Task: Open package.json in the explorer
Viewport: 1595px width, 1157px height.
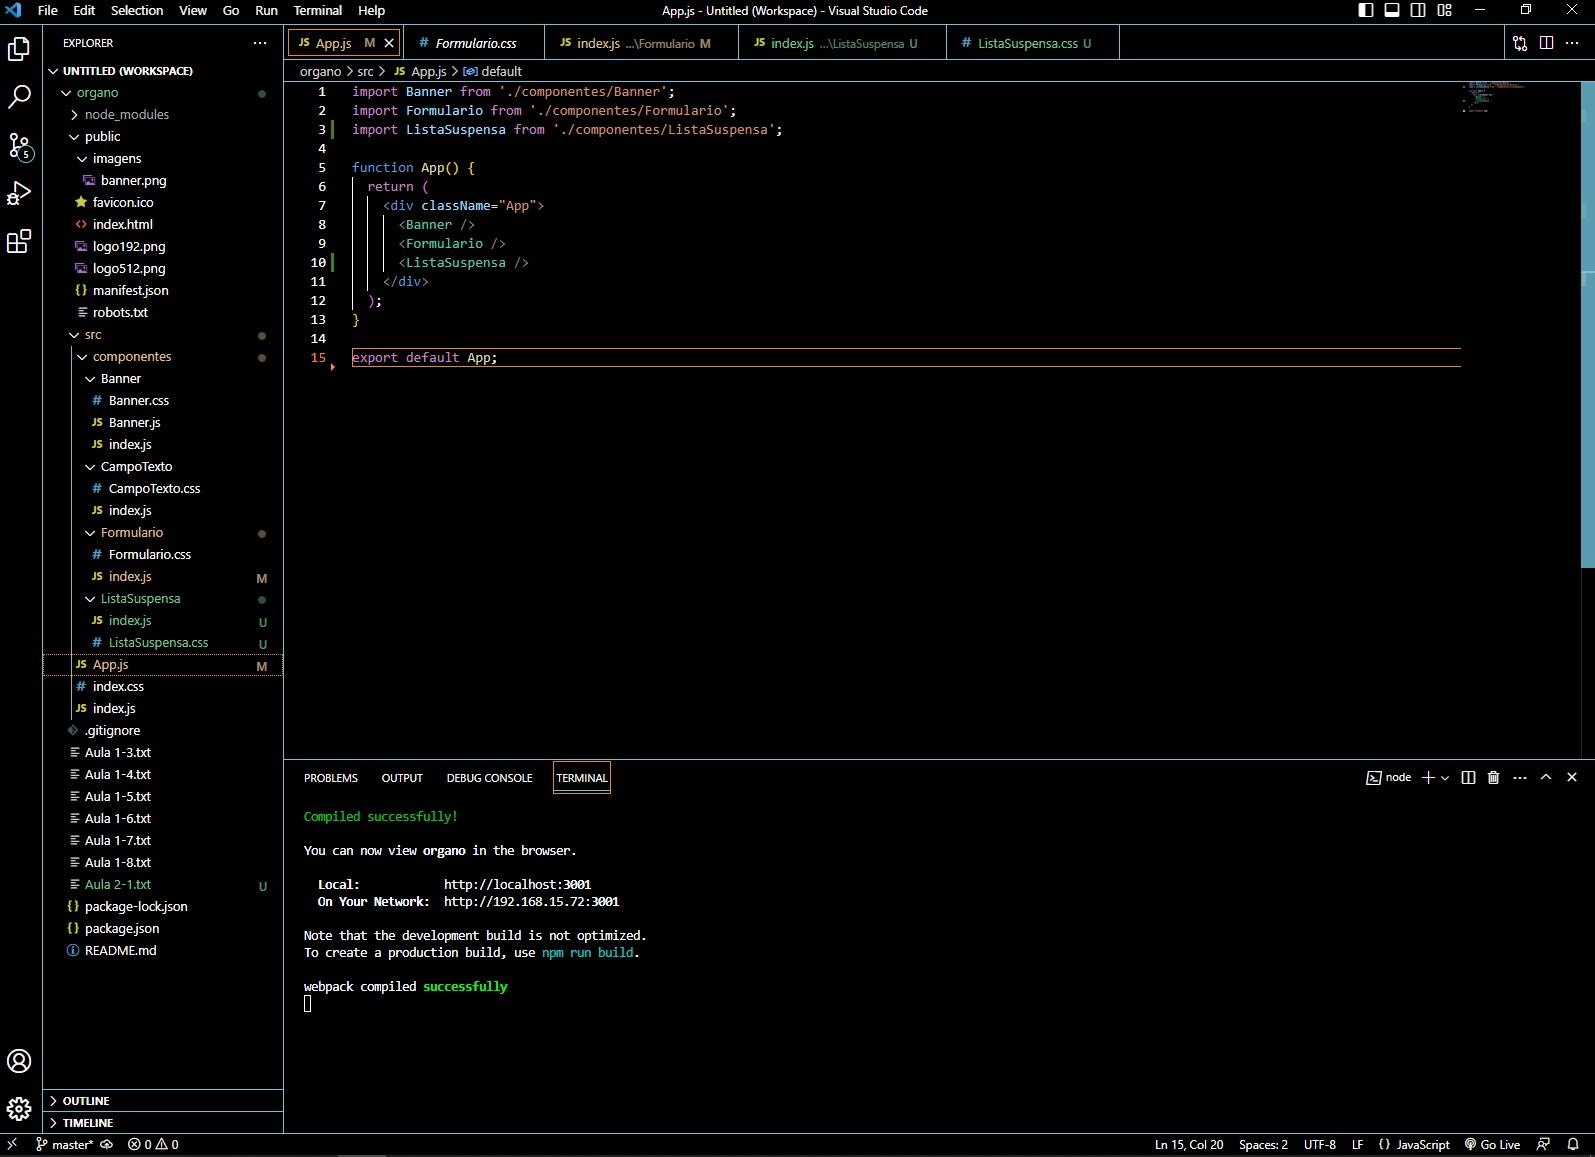Action: point(163,928)
